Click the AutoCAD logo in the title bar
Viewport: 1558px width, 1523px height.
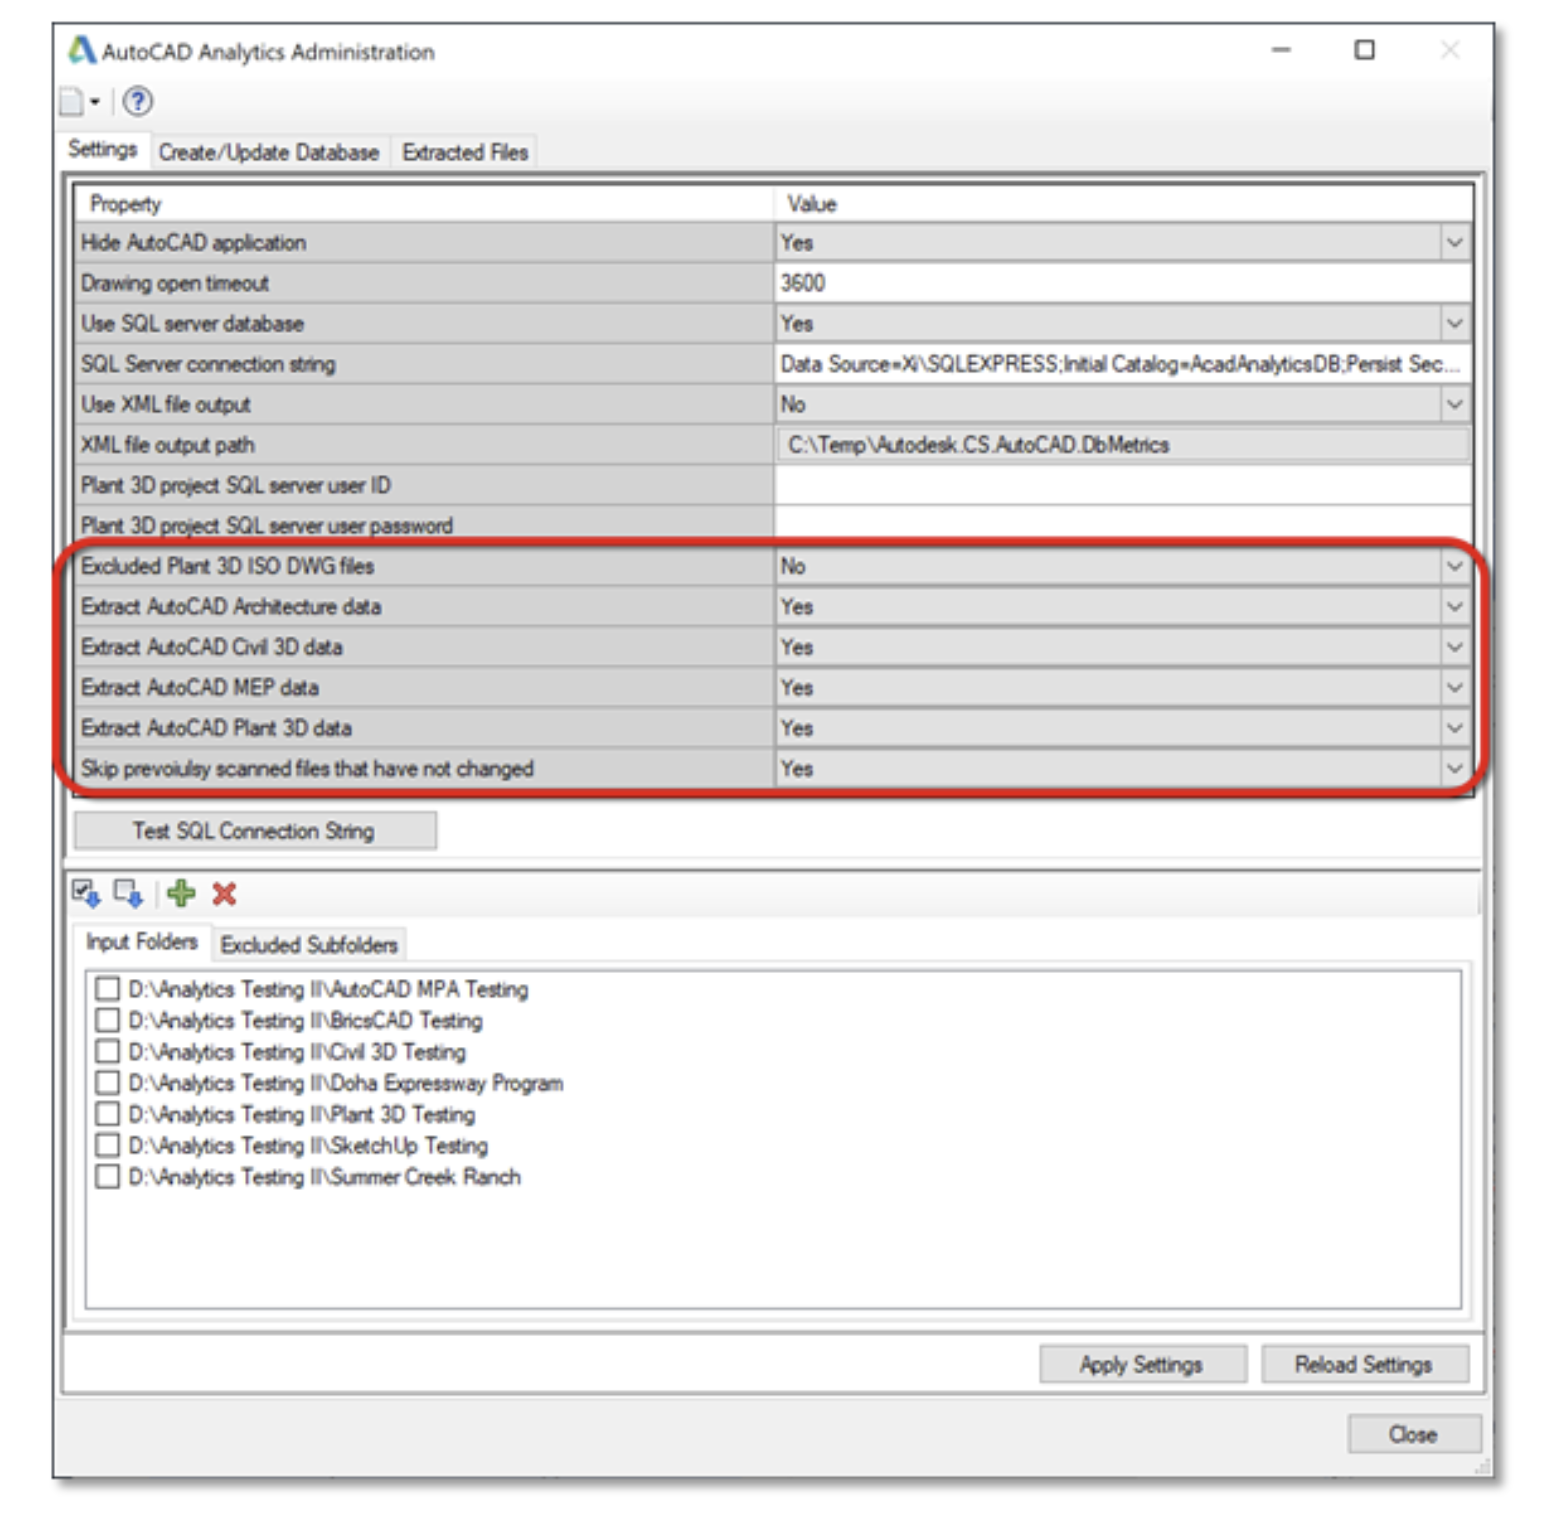point(82,50)
